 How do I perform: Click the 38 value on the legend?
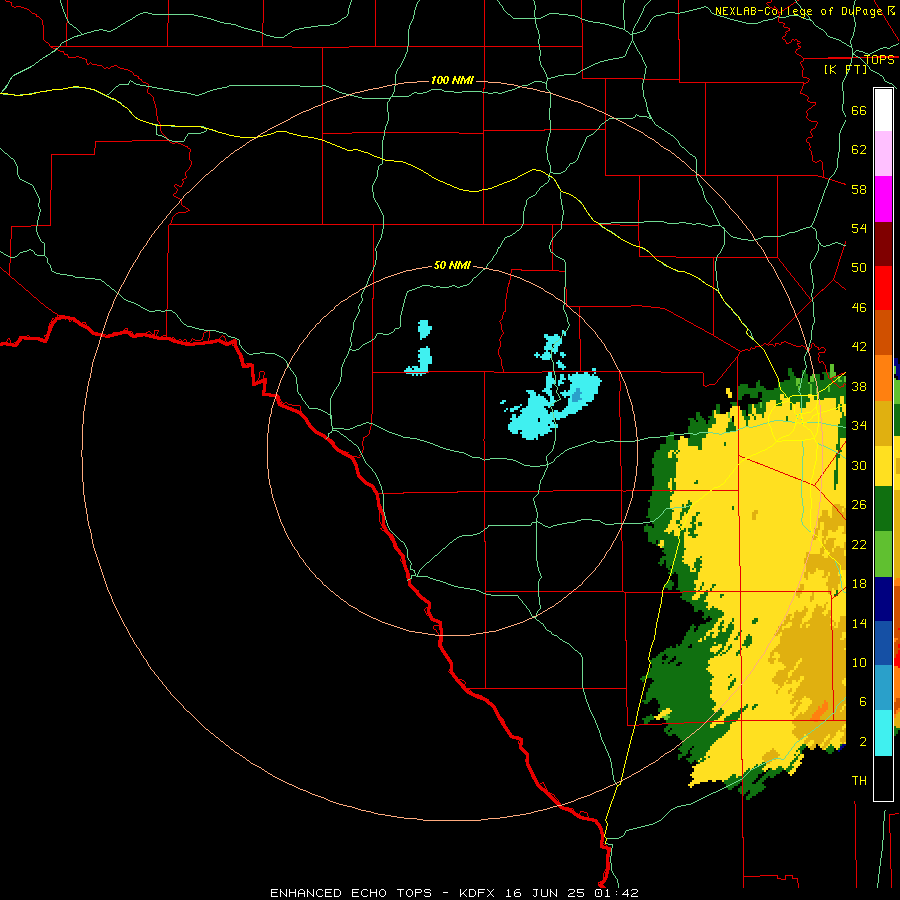point(859,386)
